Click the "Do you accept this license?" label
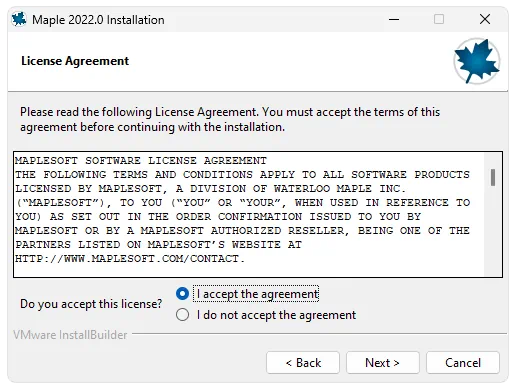Viewport: 518px width, 390px height. [91, 304]
